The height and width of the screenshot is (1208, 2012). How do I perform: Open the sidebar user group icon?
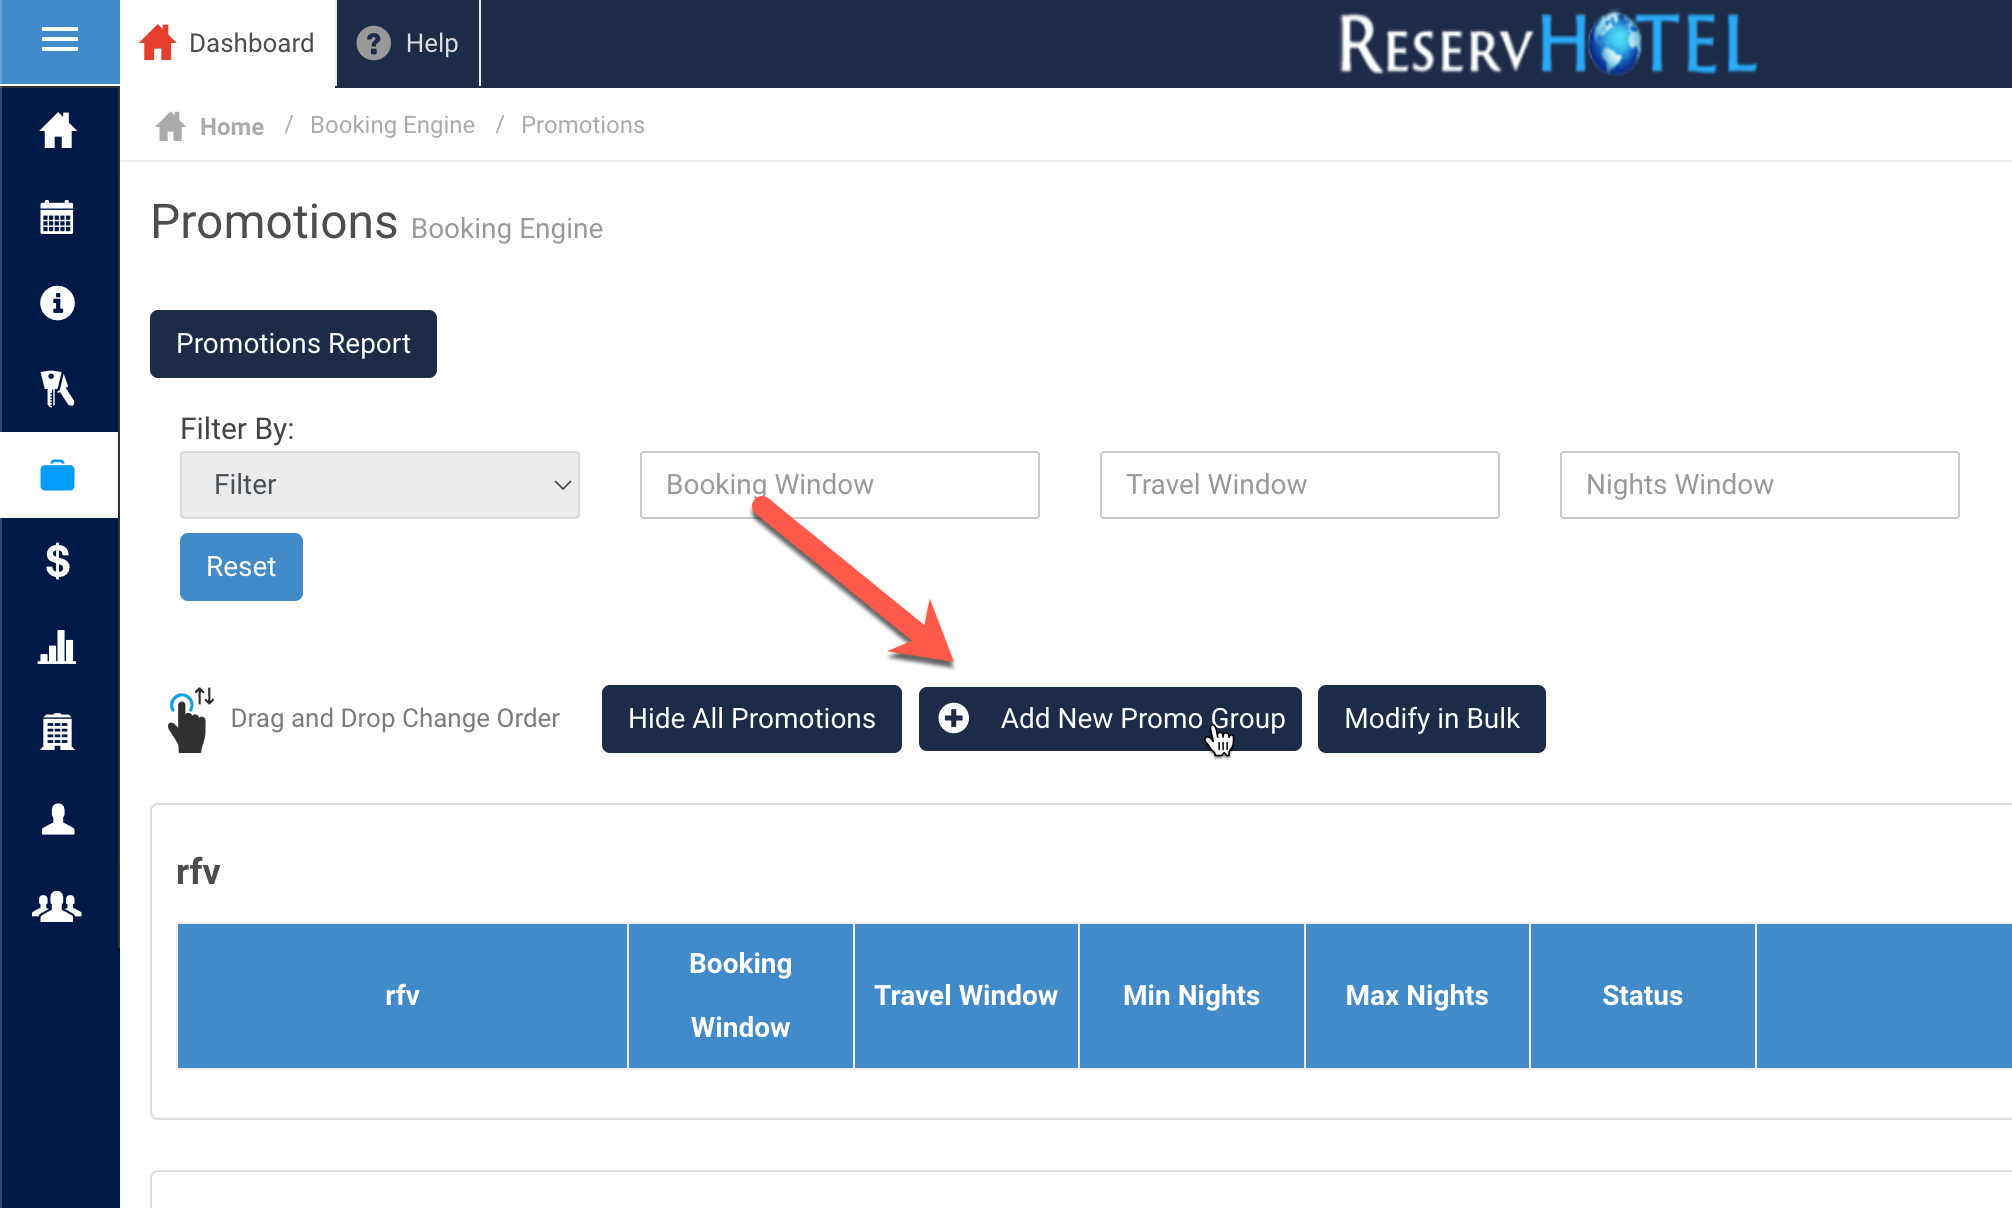pyautogui.click(x=58, y=906)
